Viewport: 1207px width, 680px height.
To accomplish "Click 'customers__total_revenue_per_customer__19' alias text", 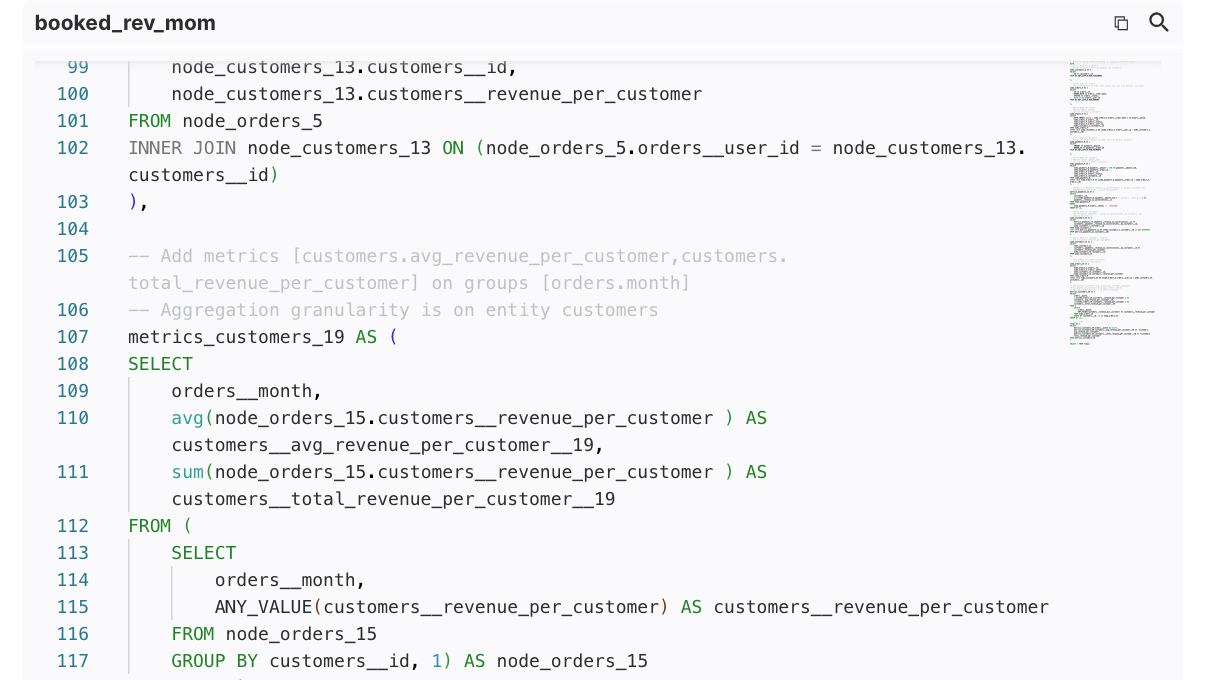I will [x=393, y=499].
